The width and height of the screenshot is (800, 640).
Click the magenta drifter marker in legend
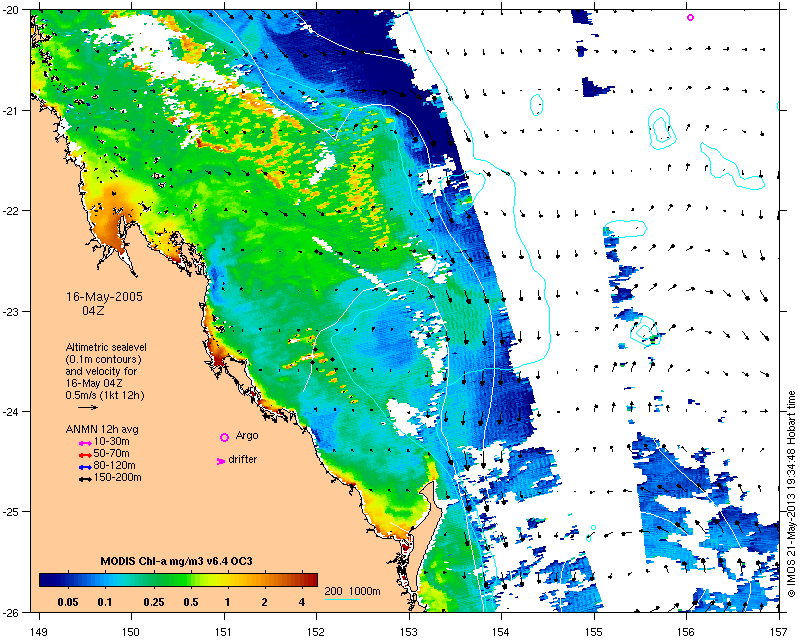click(x=221, y=461)
